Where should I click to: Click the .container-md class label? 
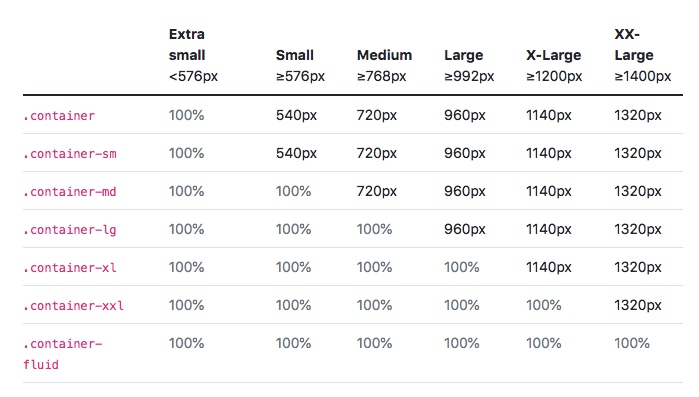tap(70, 192)
